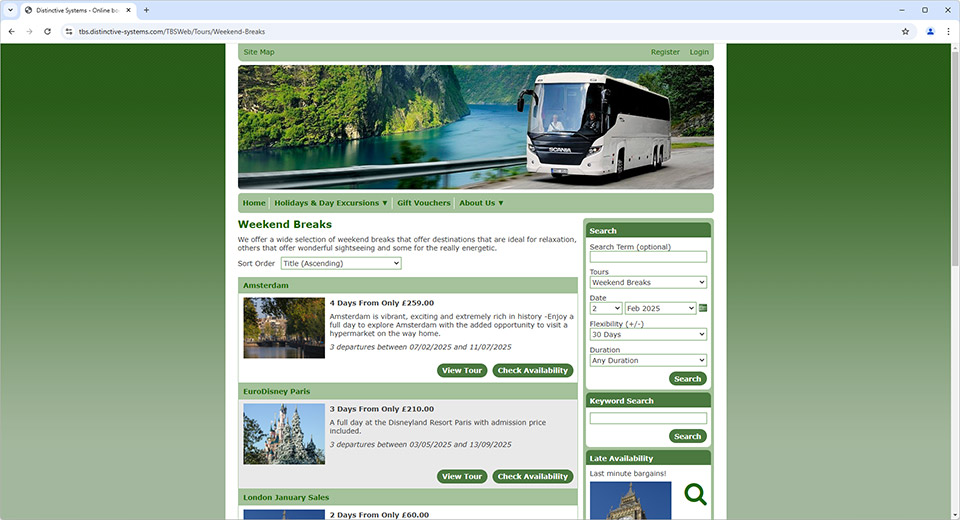
Task: Minimize the Chrome window
Action: [902, 10]
